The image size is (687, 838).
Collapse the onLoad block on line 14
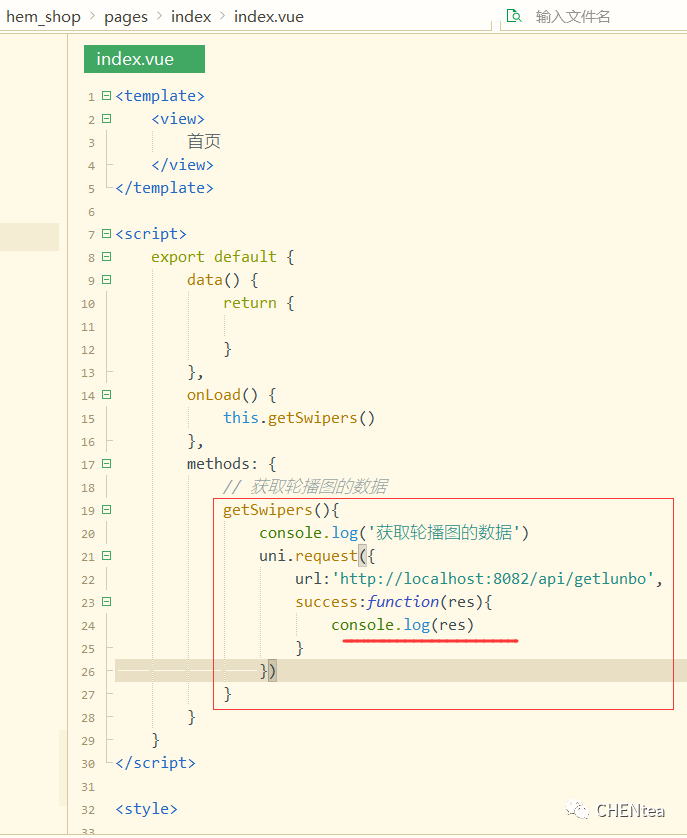pyautogui.click(x=106, y=394)
